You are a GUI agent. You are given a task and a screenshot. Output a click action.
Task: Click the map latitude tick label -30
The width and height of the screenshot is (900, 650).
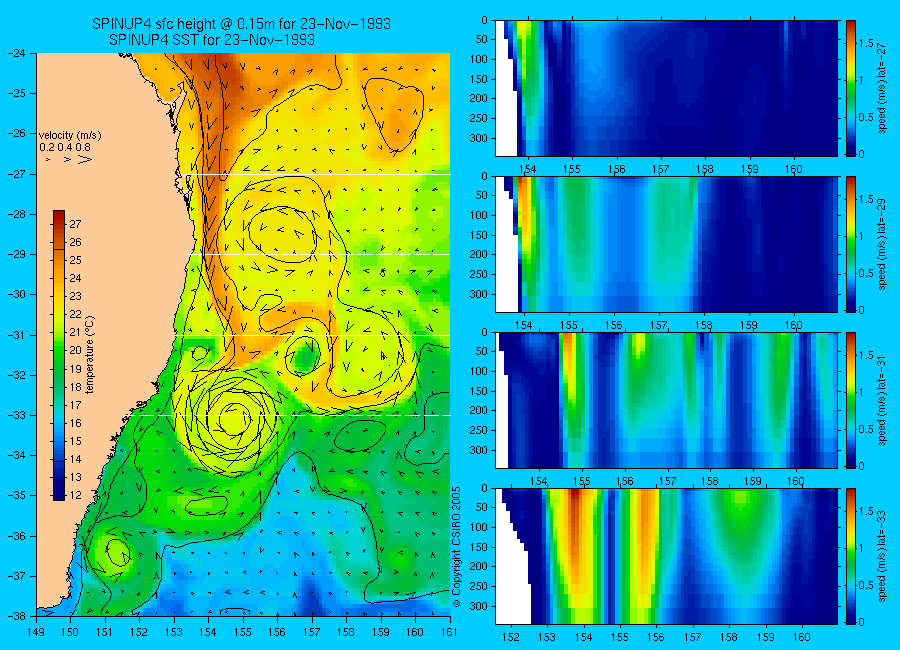click(x=17, y=295)
